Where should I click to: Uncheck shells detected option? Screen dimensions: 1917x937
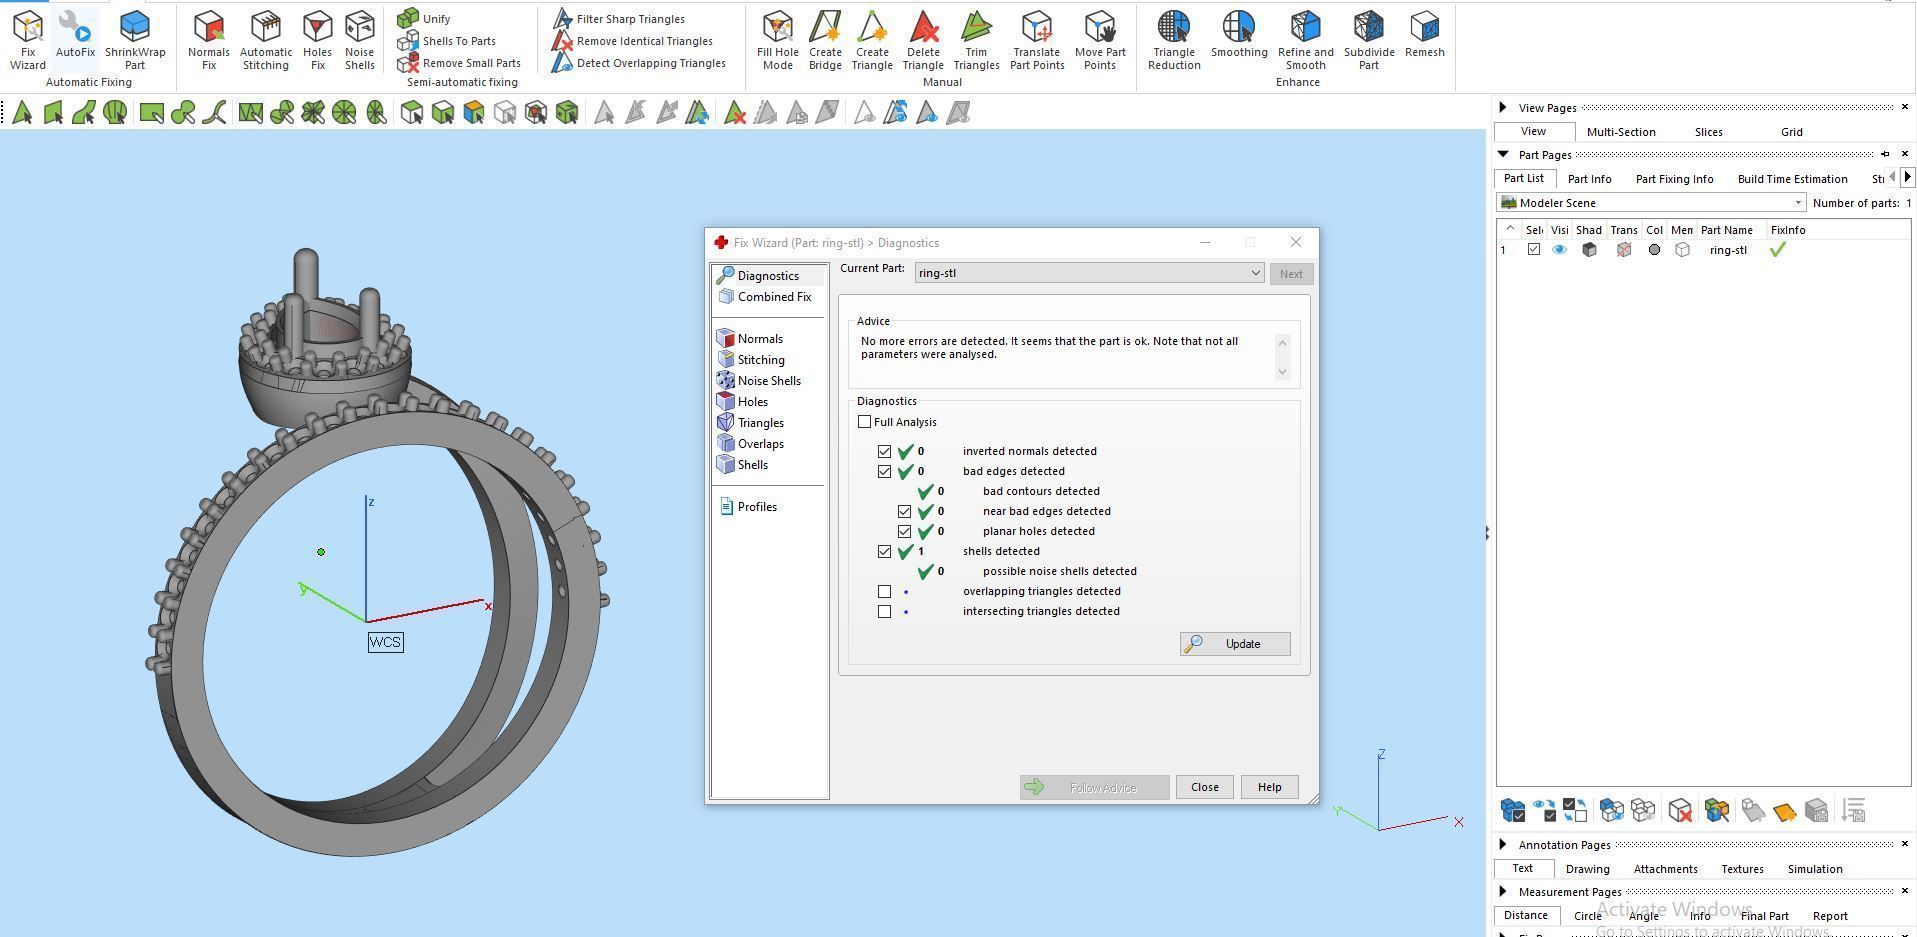[885, 551]
